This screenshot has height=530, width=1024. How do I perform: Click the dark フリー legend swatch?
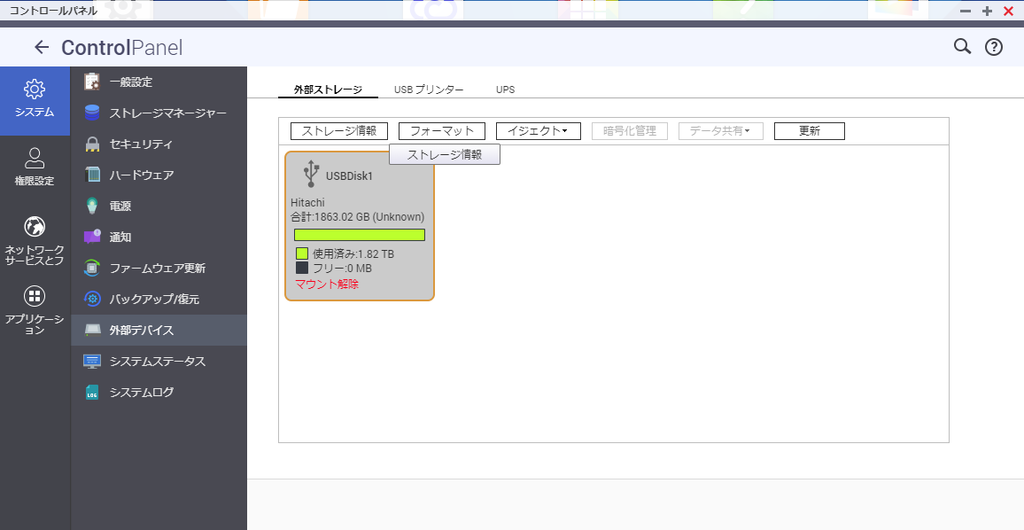(x=302, y=268)
